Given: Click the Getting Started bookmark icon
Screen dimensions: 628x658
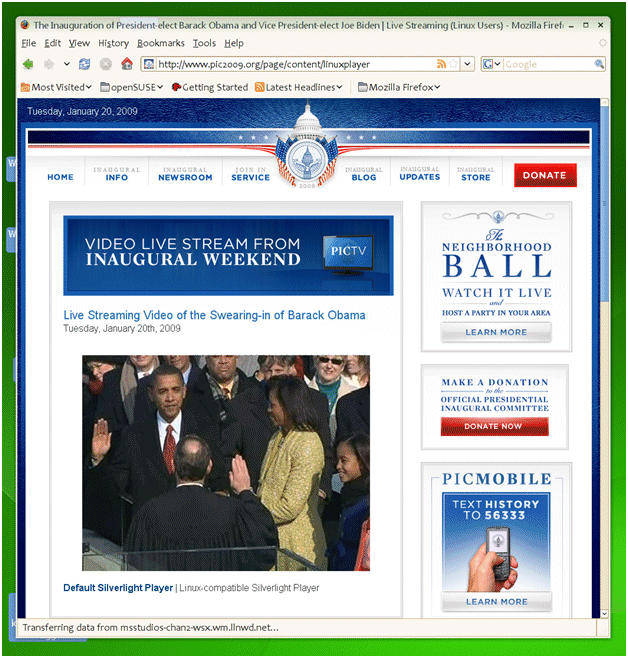Looking at the screenshot, I should (x=176, y=87).
